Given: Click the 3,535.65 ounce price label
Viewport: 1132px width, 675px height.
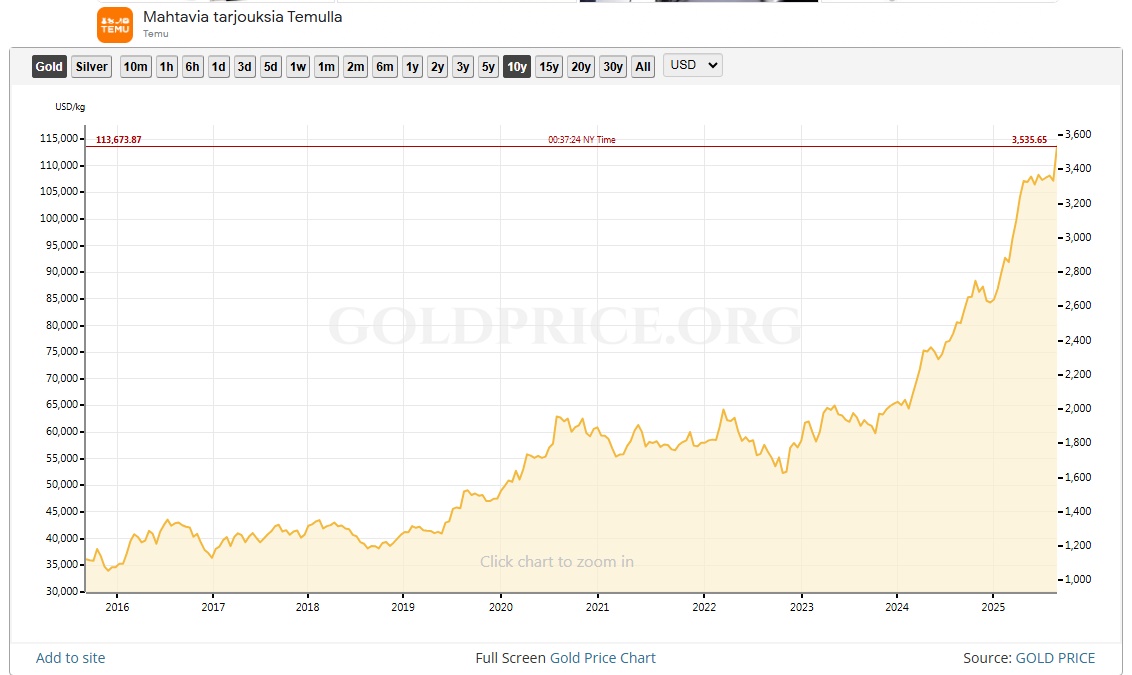Looking at the screenshot, I should (x=1029, y=139).
